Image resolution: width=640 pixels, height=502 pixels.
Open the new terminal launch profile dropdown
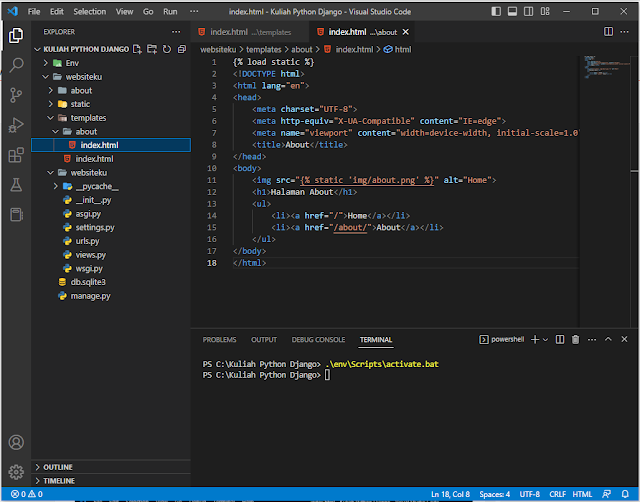pos(546,340)
